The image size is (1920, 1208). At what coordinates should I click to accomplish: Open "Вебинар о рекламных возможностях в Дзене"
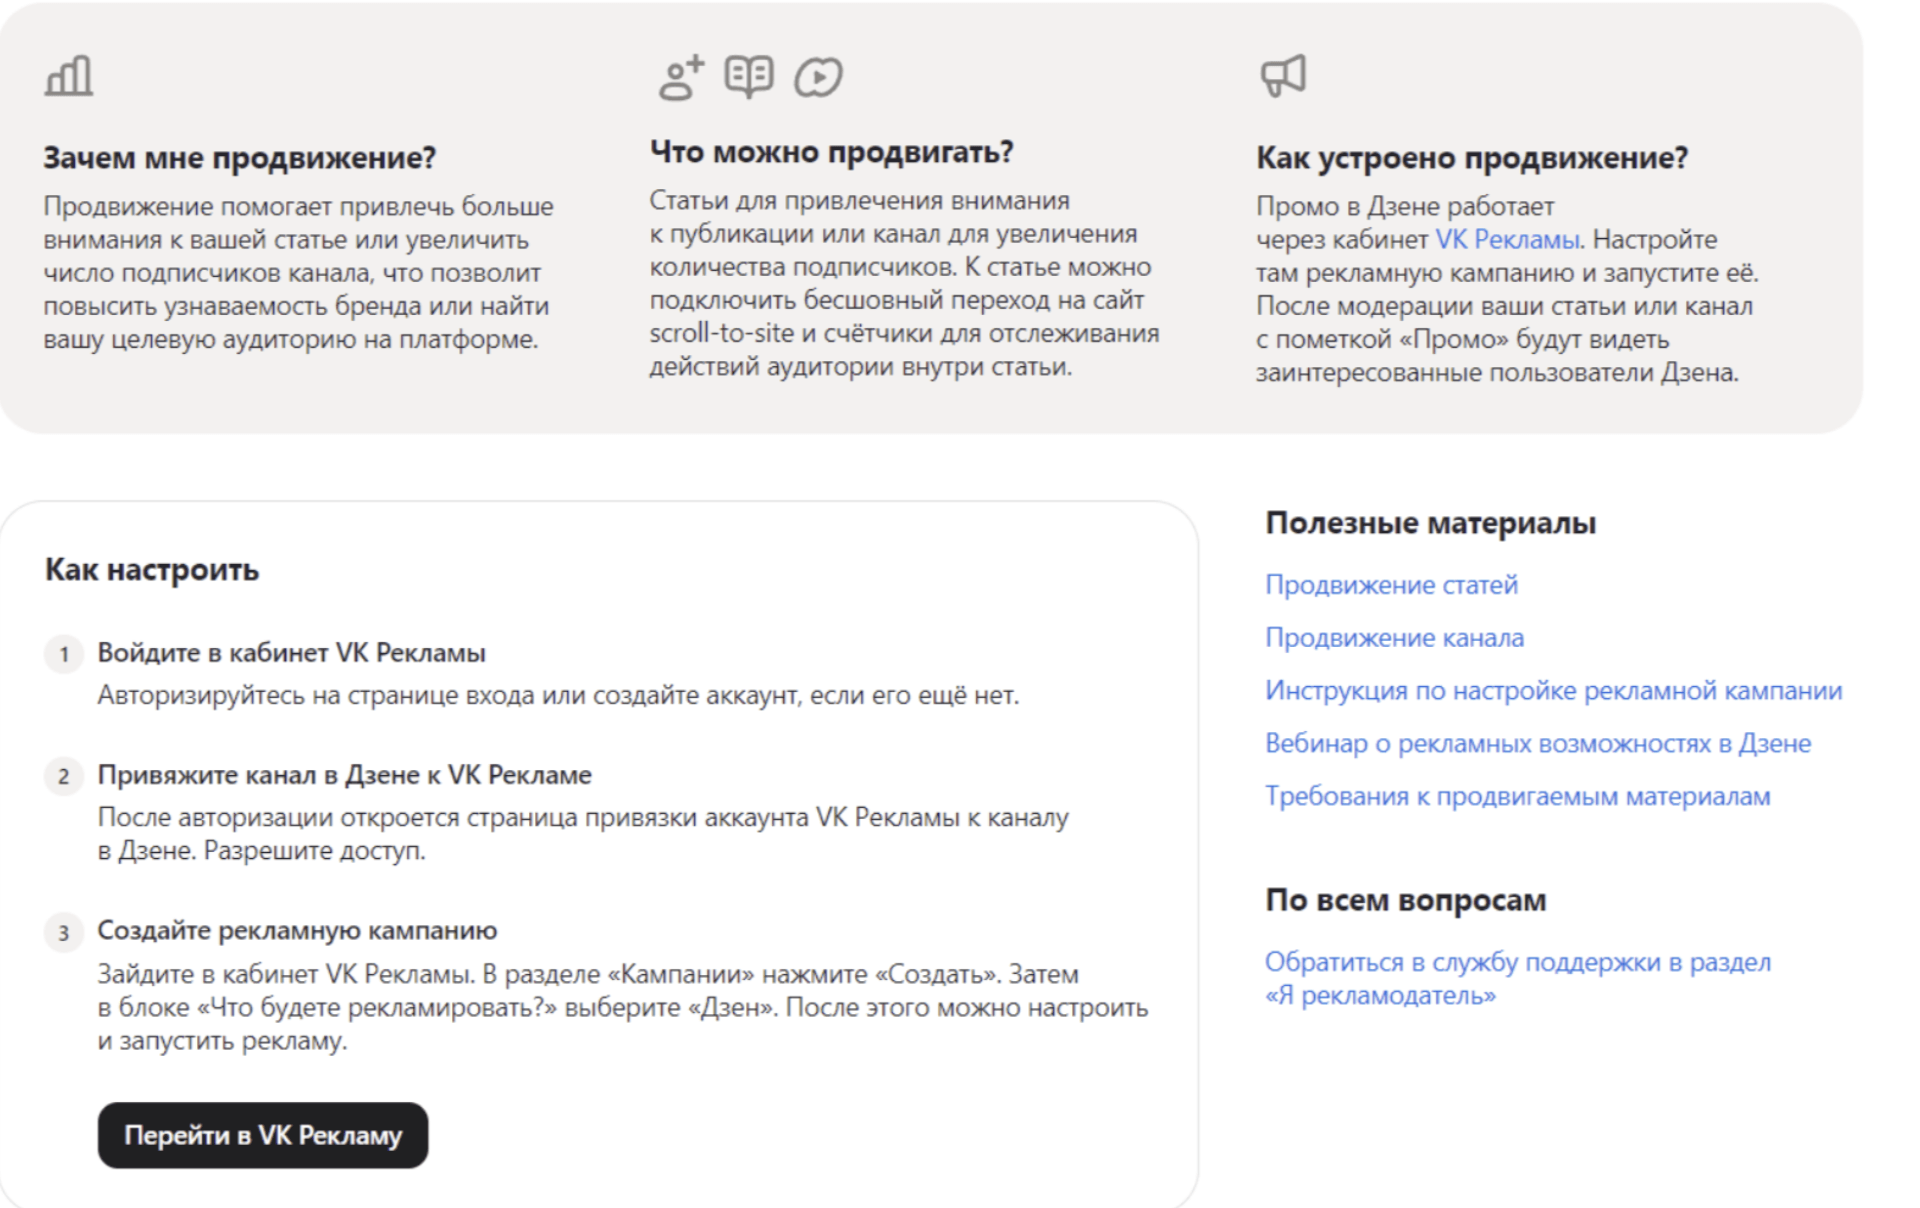1537,744
